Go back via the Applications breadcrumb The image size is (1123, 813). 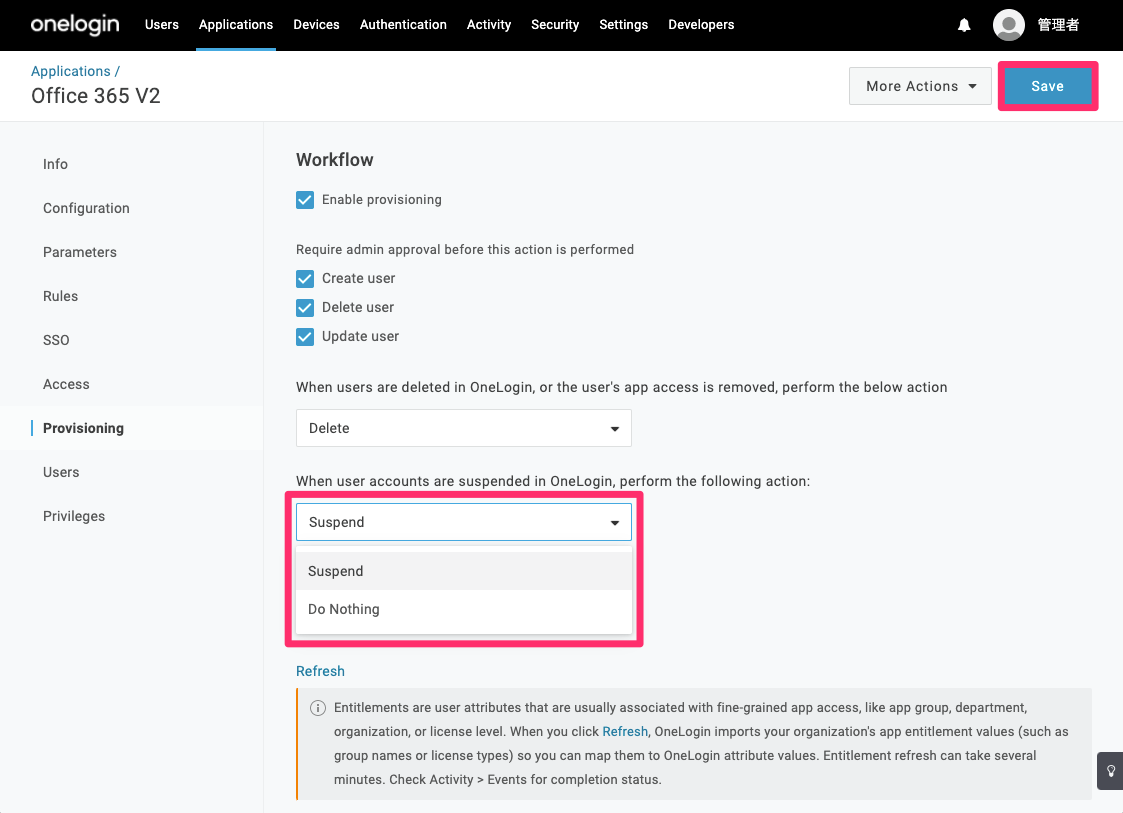pos(71,71)
